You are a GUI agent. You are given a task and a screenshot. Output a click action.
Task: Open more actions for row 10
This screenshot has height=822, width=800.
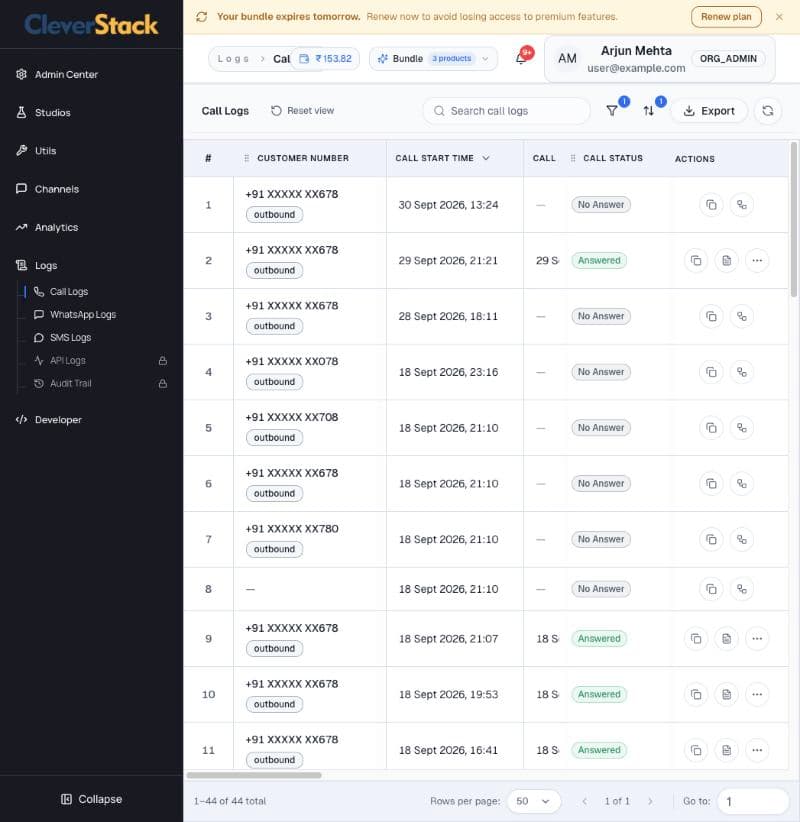[x=756, y=694]
